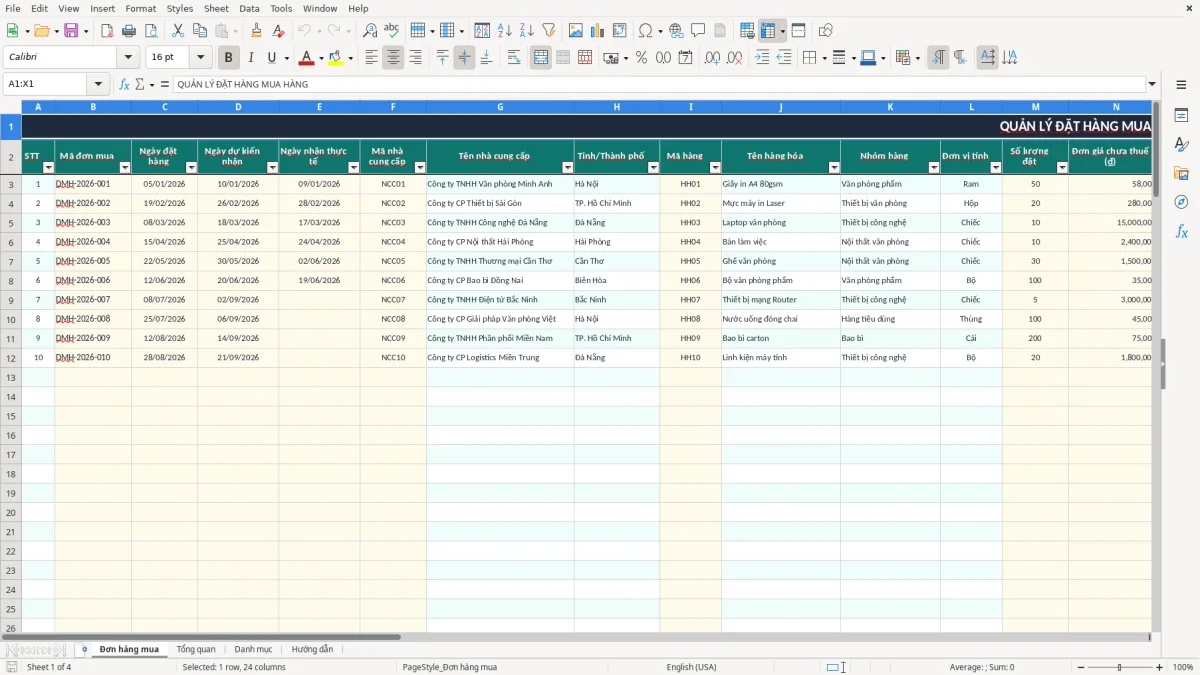Click the Insert Hyperlink globe icon
This screenshot has width=1200, height=675.
click(x=677, y=31)
